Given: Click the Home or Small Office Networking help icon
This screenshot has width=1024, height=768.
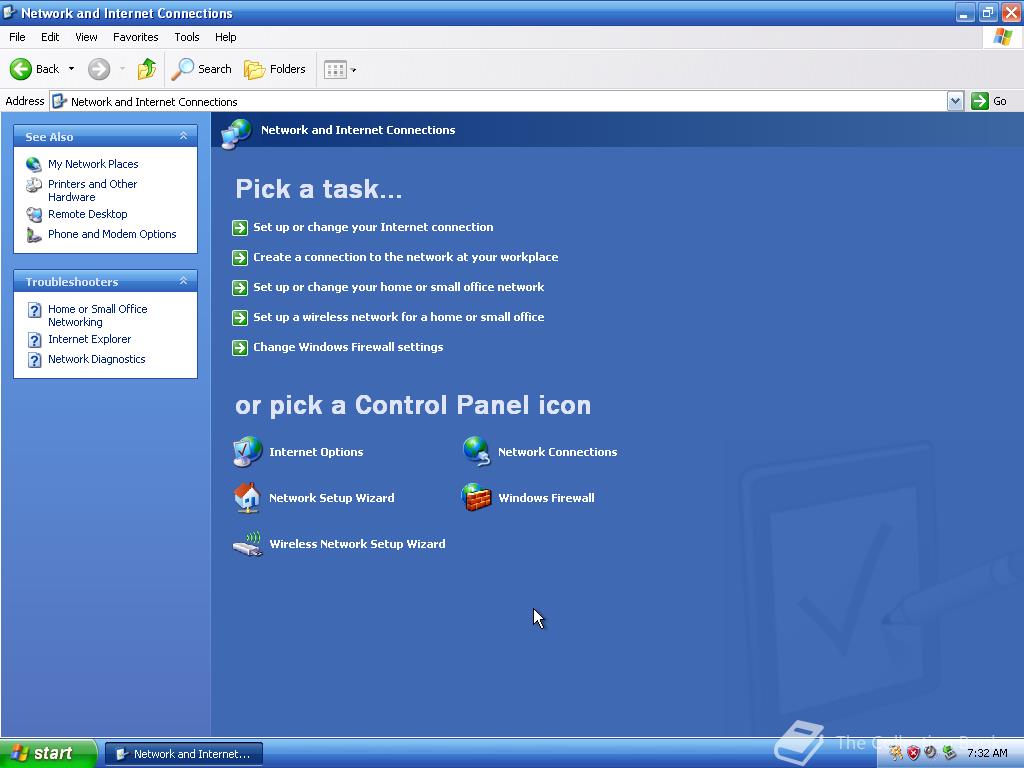Looking at the screenshot, I should [x=35, y=310].
